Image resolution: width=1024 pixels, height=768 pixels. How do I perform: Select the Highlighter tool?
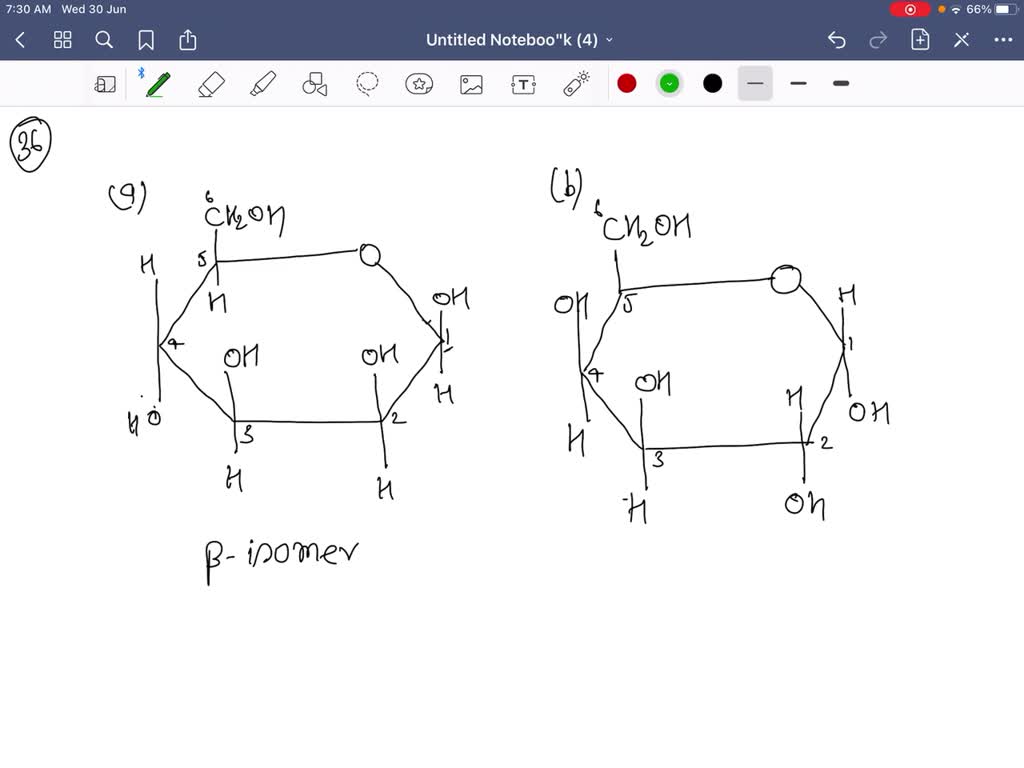(x=263, y=84)
